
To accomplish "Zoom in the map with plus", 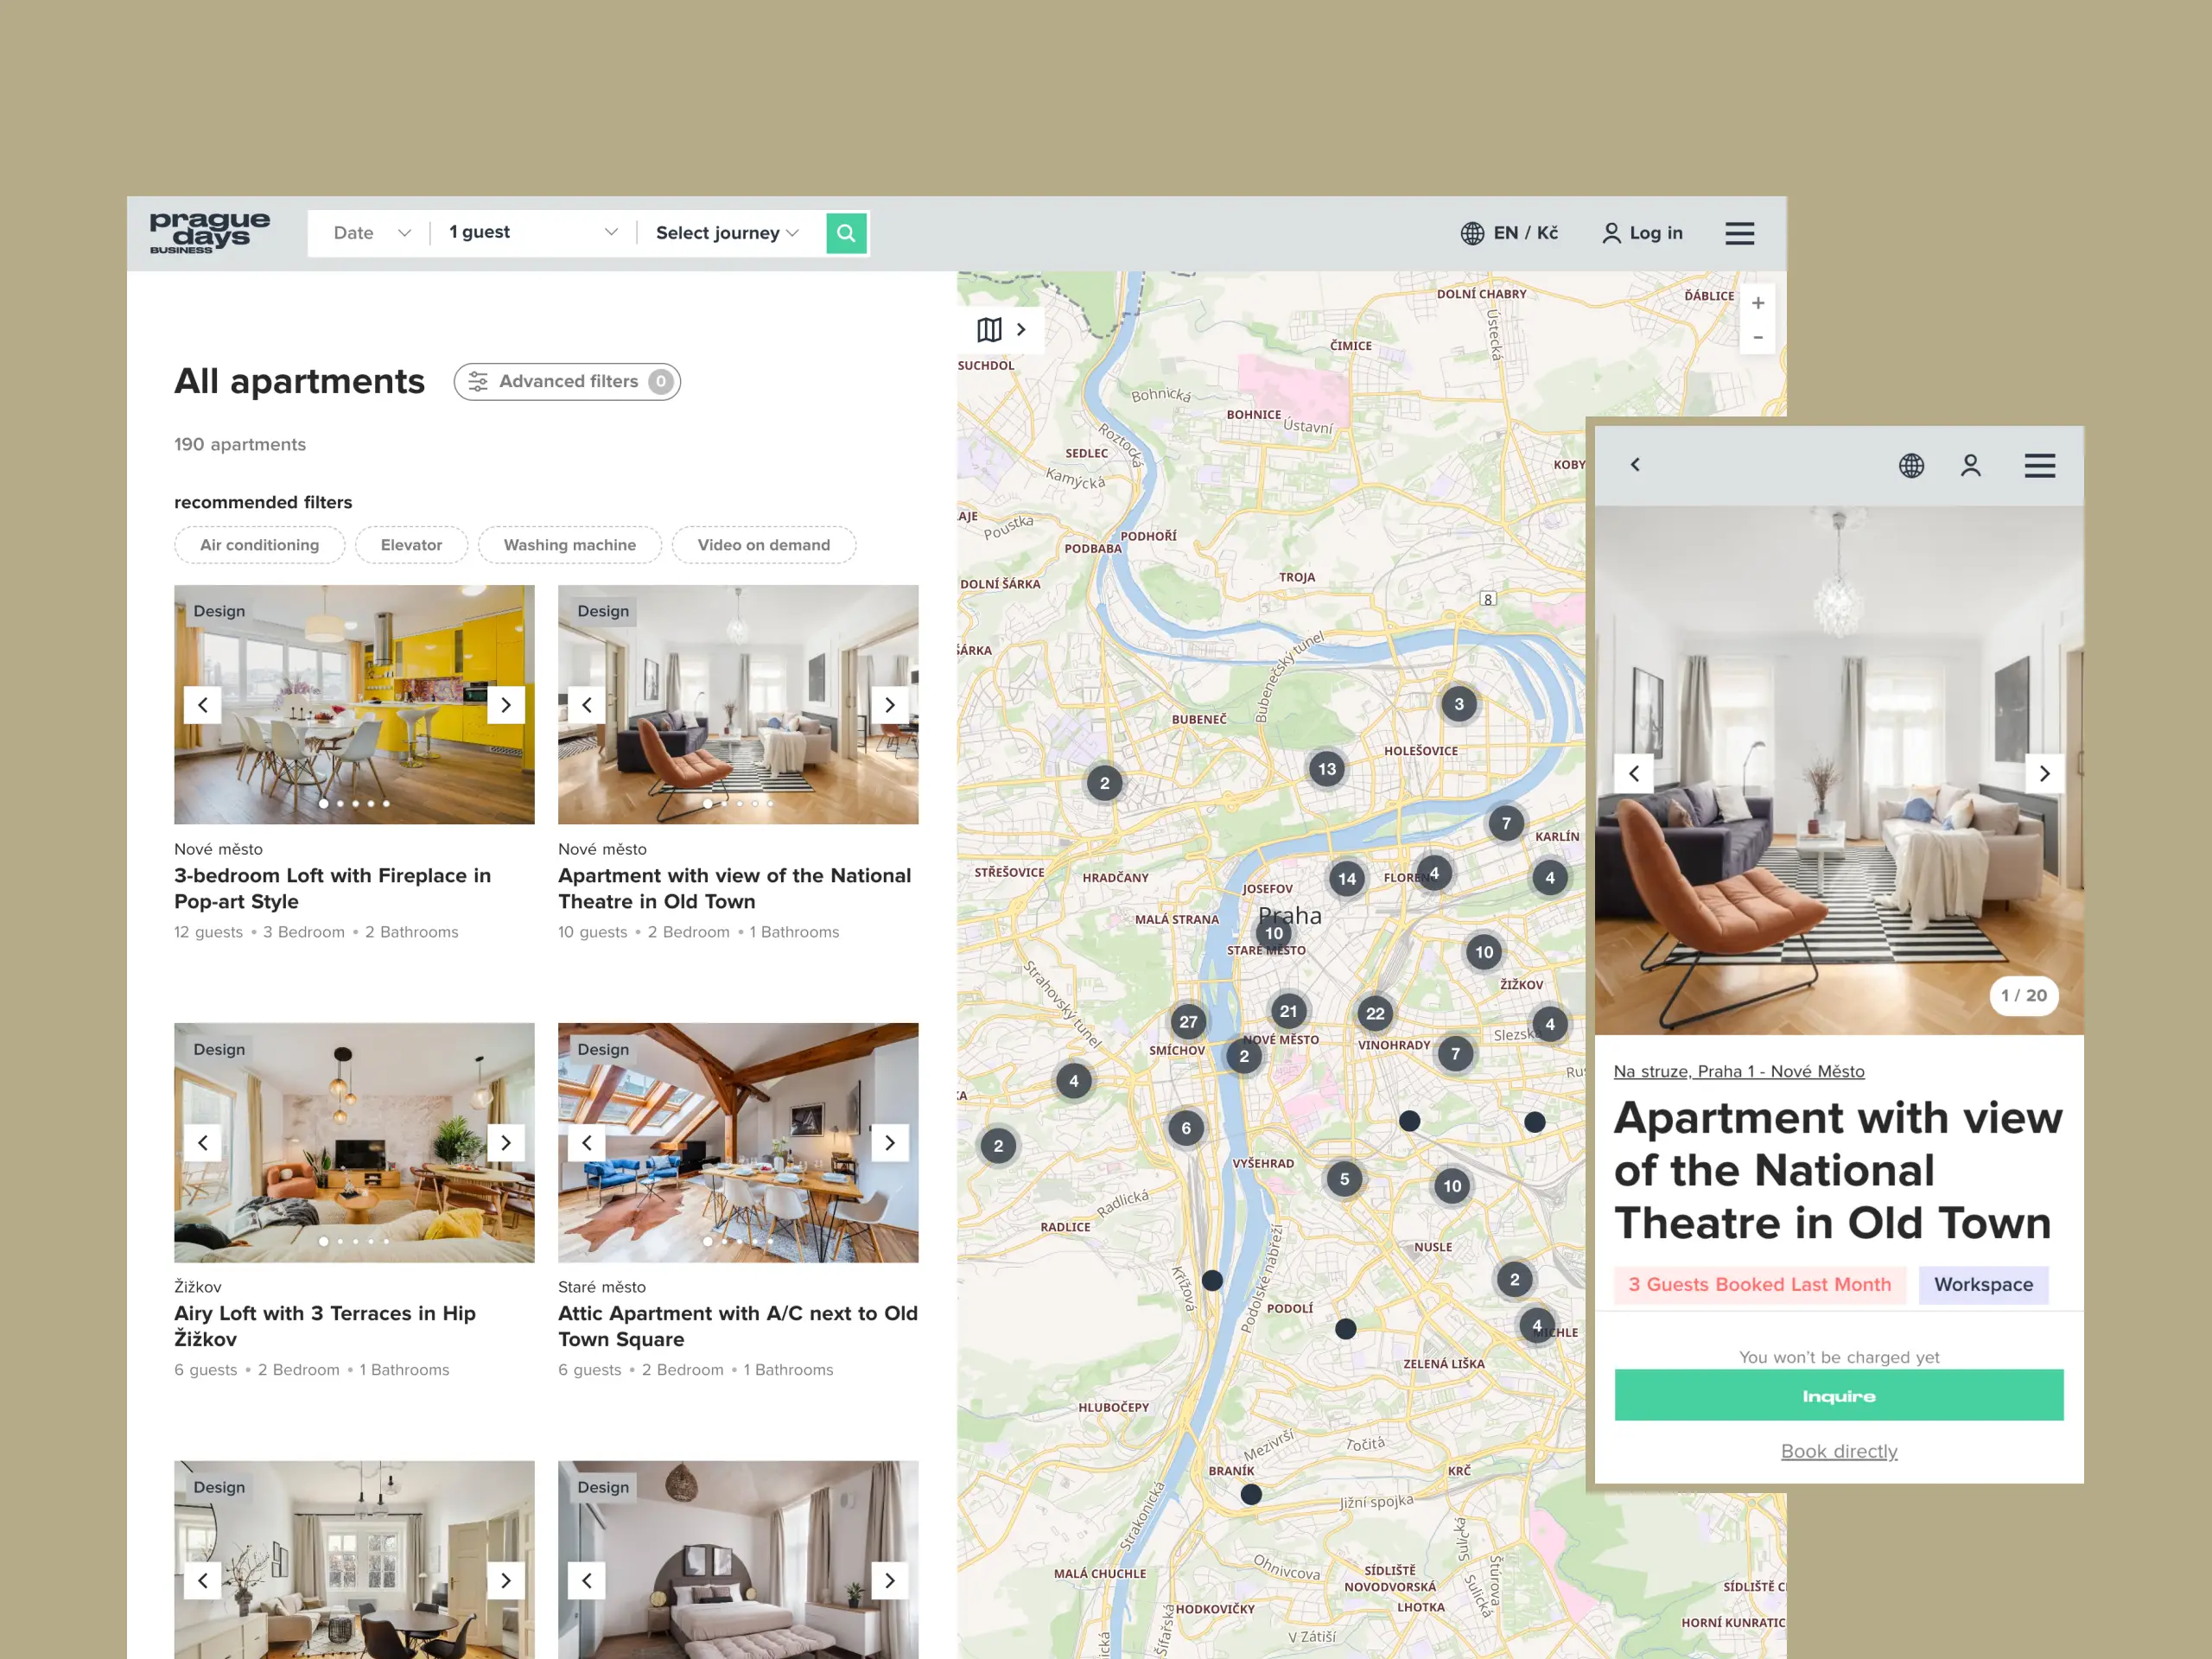I will [1757, 303].
